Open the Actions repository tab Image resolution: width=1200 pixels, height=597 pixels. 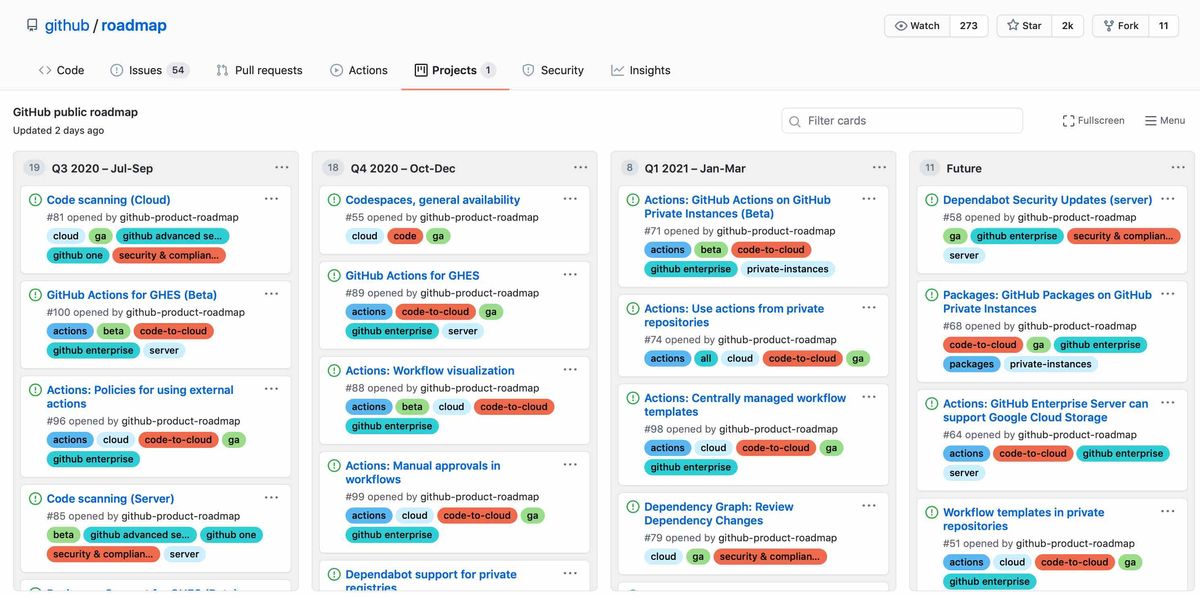coord(359,70)
